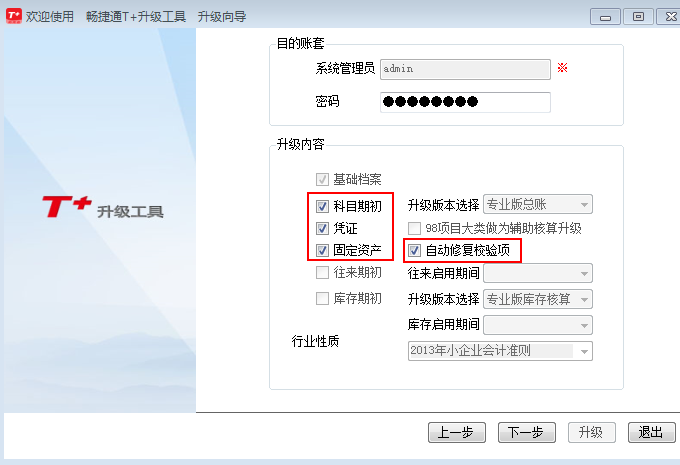Uncheck the 凭证 checkbox
Image resolution: width=680 pixels, height=465 pixels.
point(322,228)
